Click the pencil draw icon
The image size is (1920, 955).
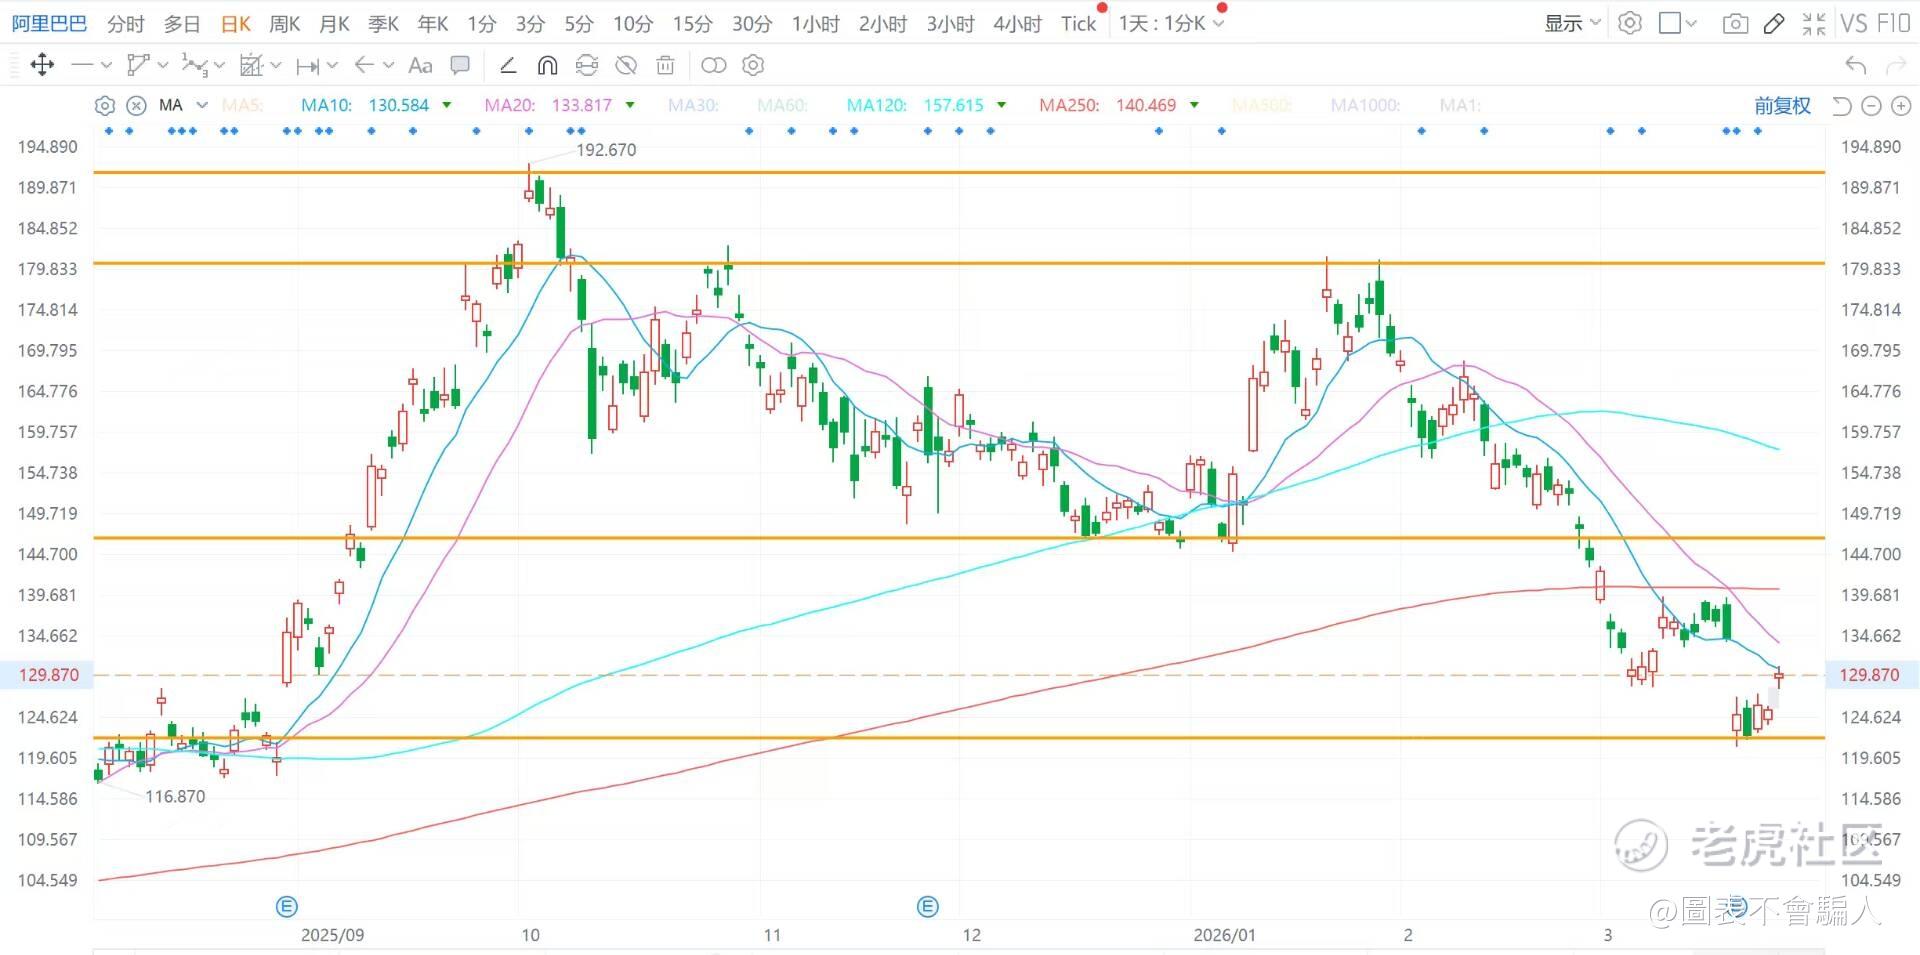coord(1774,24)
